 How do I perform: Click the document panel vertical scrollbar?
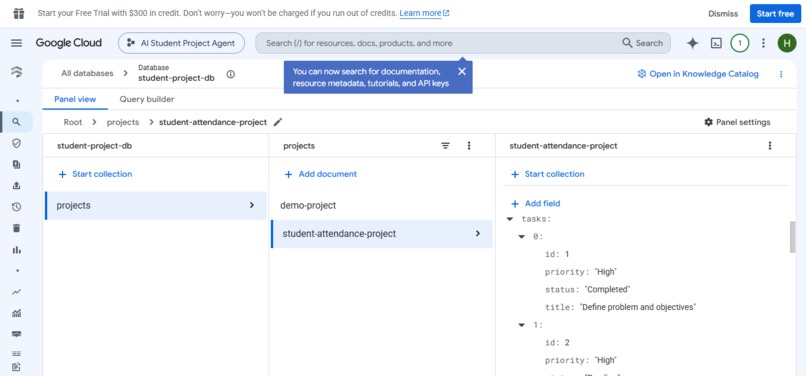click(x=792, y=237)
